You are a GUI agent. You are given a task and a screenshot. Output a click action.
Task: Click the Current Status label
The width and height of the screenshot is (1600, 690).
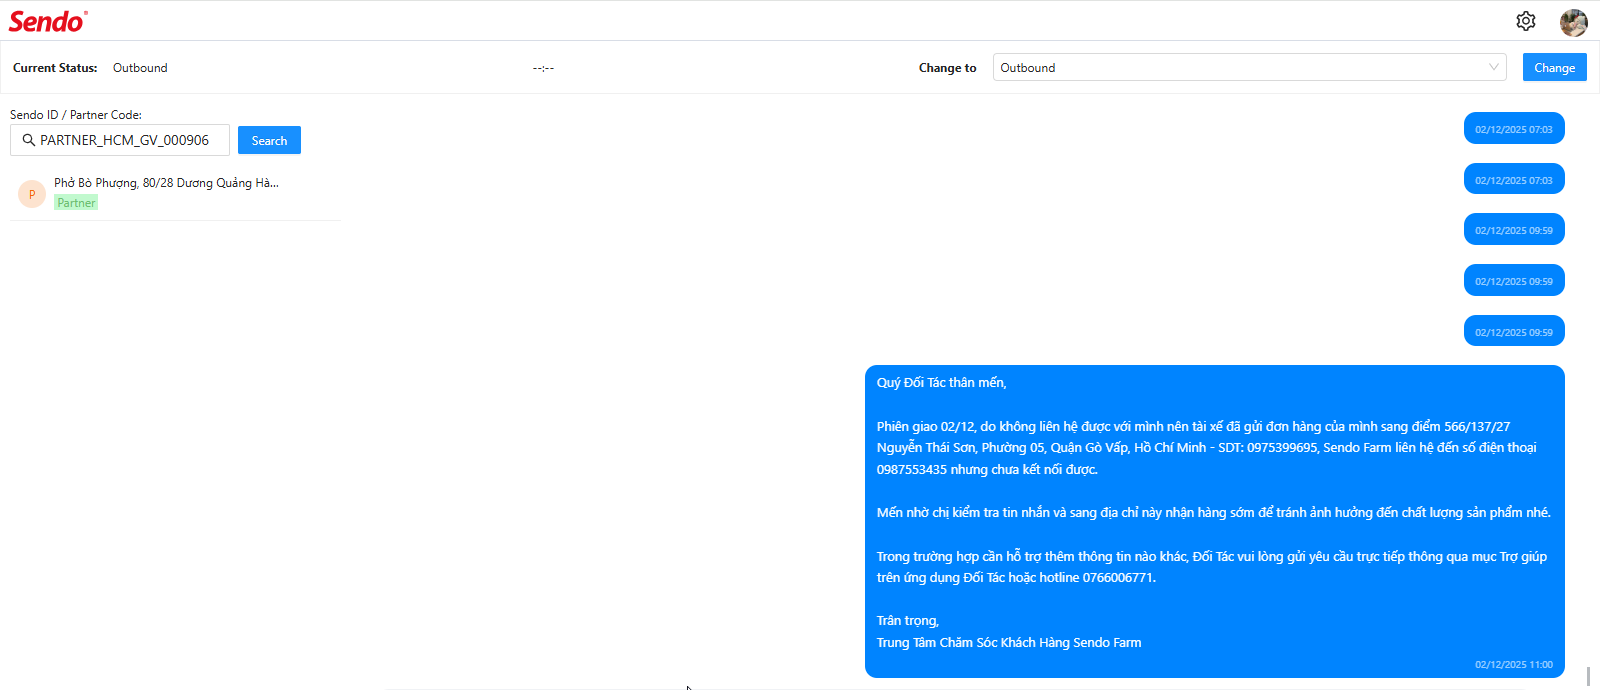(x=55, y=68)
